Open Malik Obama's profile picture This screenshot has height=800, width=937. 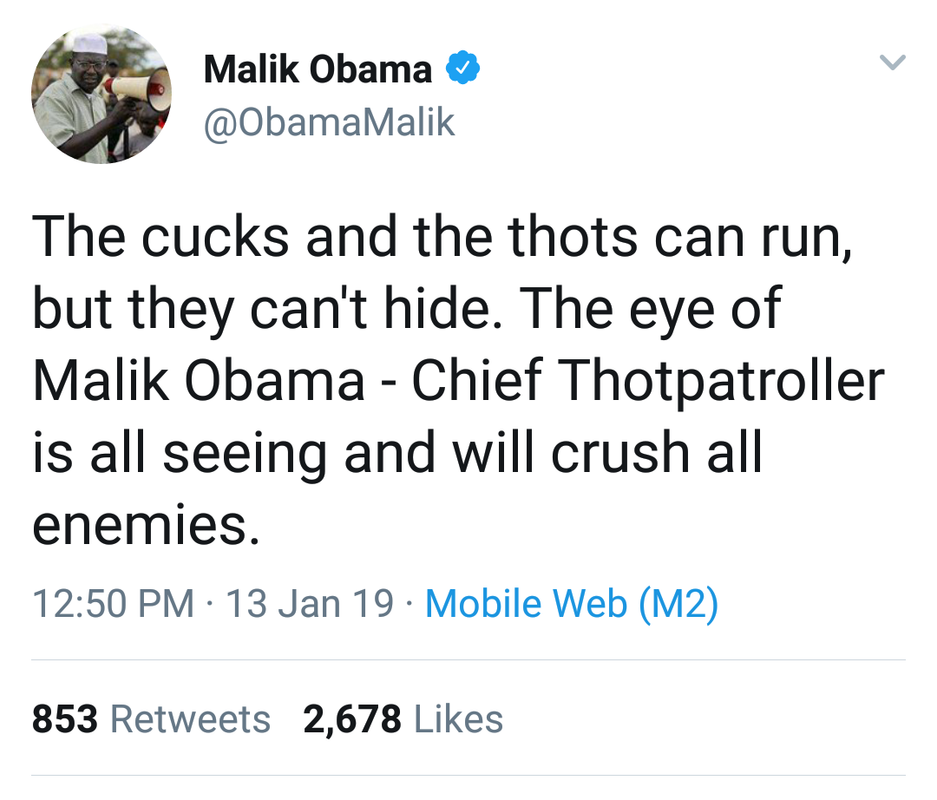coord(102,94)
